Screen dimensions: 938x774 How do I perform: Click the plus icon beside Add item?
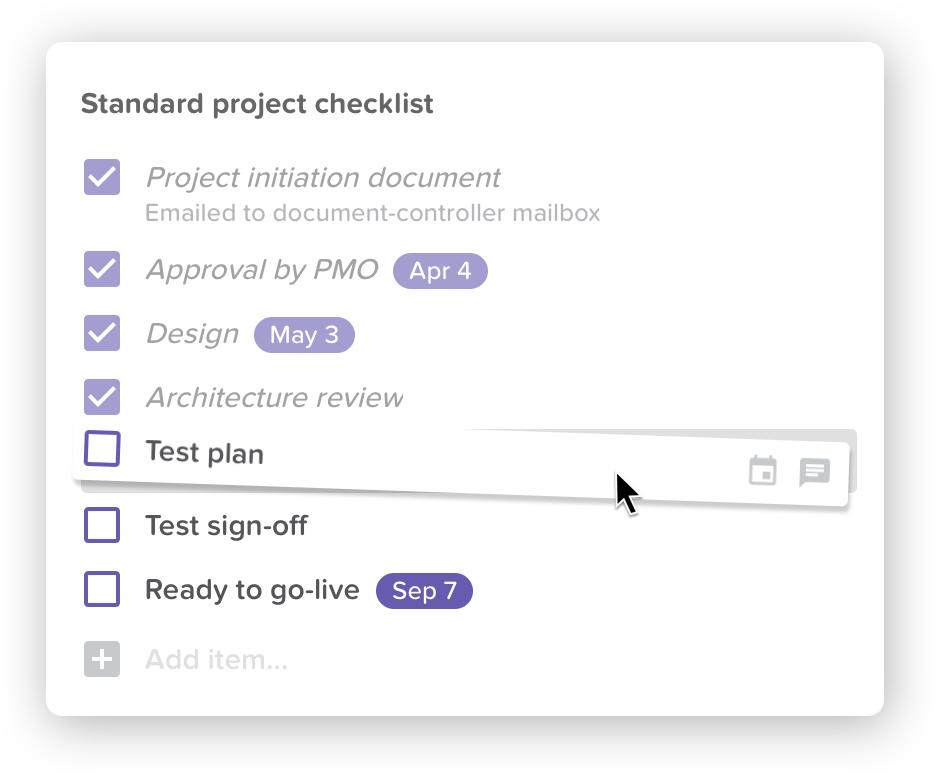[x=102, y=659]
